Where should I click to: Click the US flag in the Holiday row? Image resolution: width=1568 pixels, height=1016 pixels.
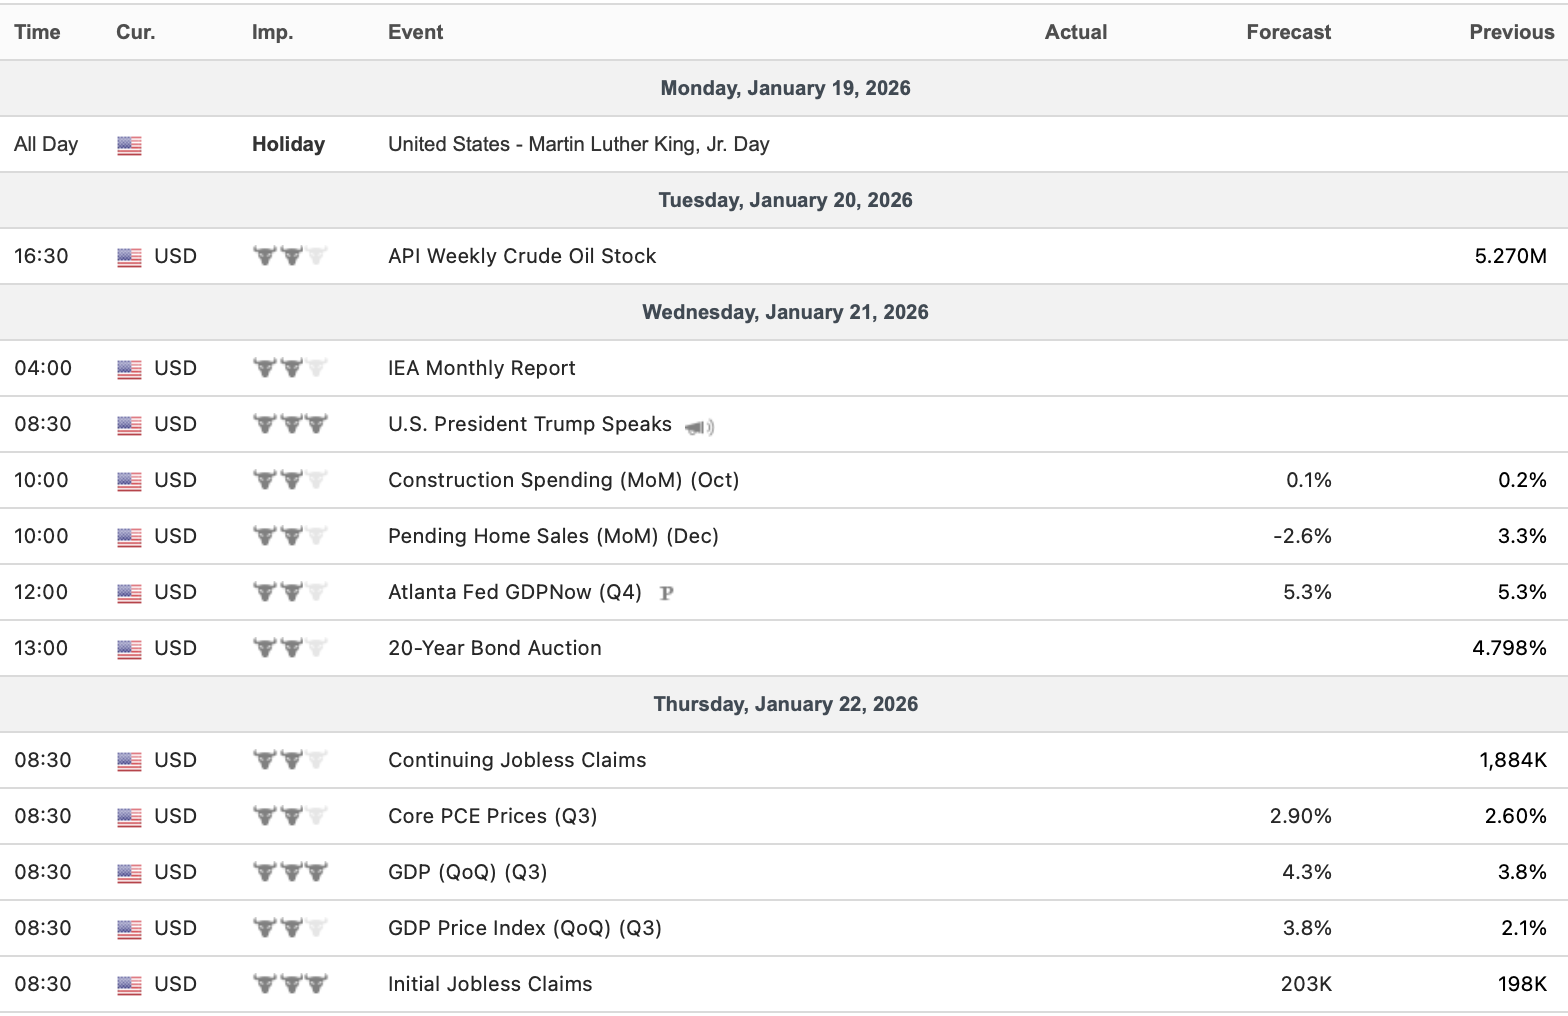(x=129, y=146)
